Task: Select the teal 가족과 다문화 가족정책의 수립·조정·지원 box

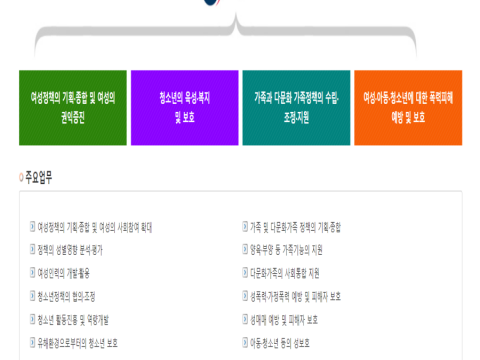Action: point(296,108)
